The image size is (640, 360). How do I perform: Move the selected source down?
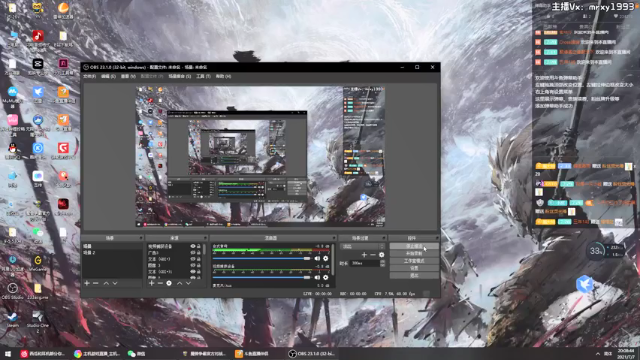click(x=188, y=283)
